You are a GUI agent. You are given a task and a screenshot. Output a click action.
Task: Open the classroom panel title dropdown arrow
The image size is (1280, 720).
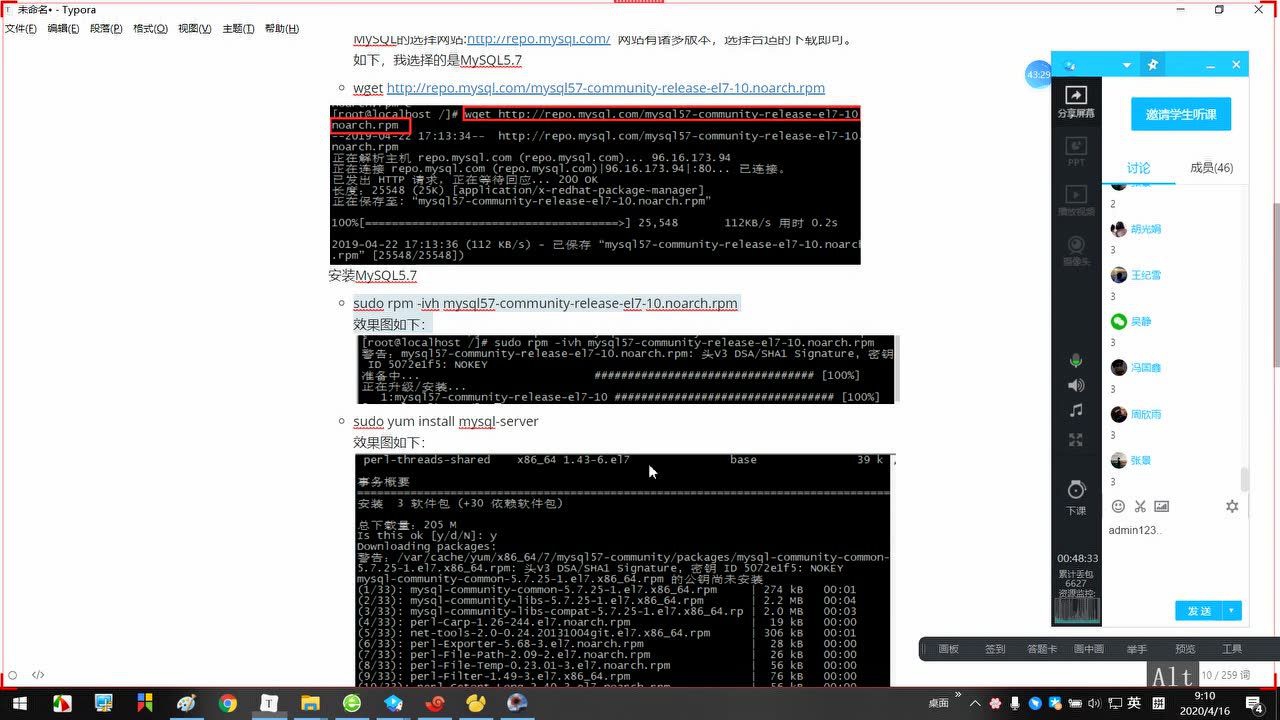(1127, 65)
